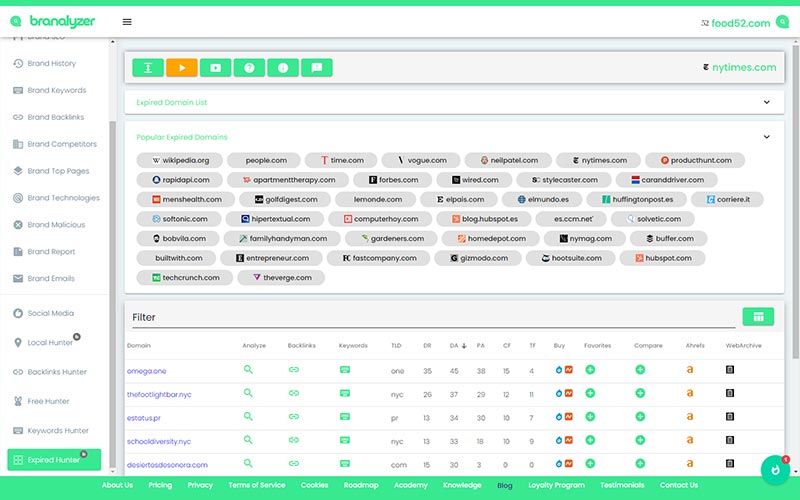Open the Blog footer link

pos(505,485)
